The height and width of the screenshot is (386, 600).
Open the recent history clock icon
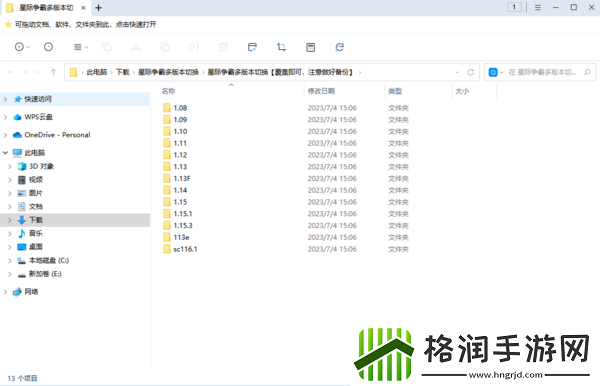[48, 47]
